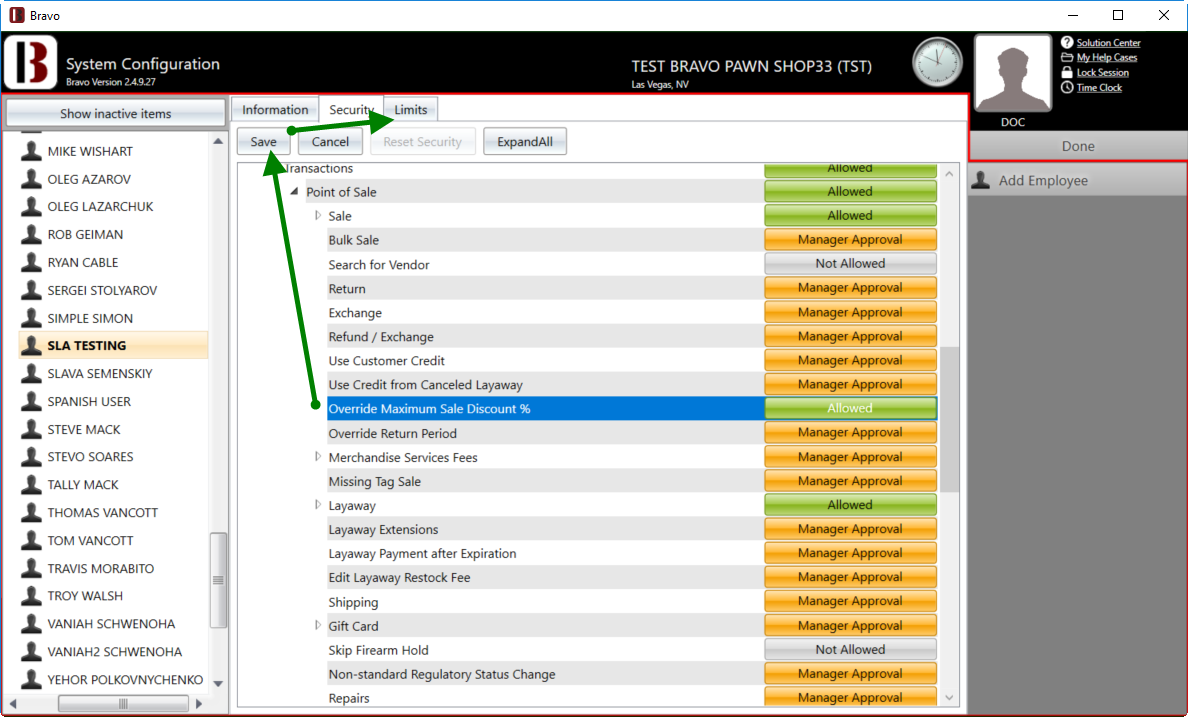This screenshot has width=1188, height=717.
Task: Open the Solution Center link
Action: 1108,43
